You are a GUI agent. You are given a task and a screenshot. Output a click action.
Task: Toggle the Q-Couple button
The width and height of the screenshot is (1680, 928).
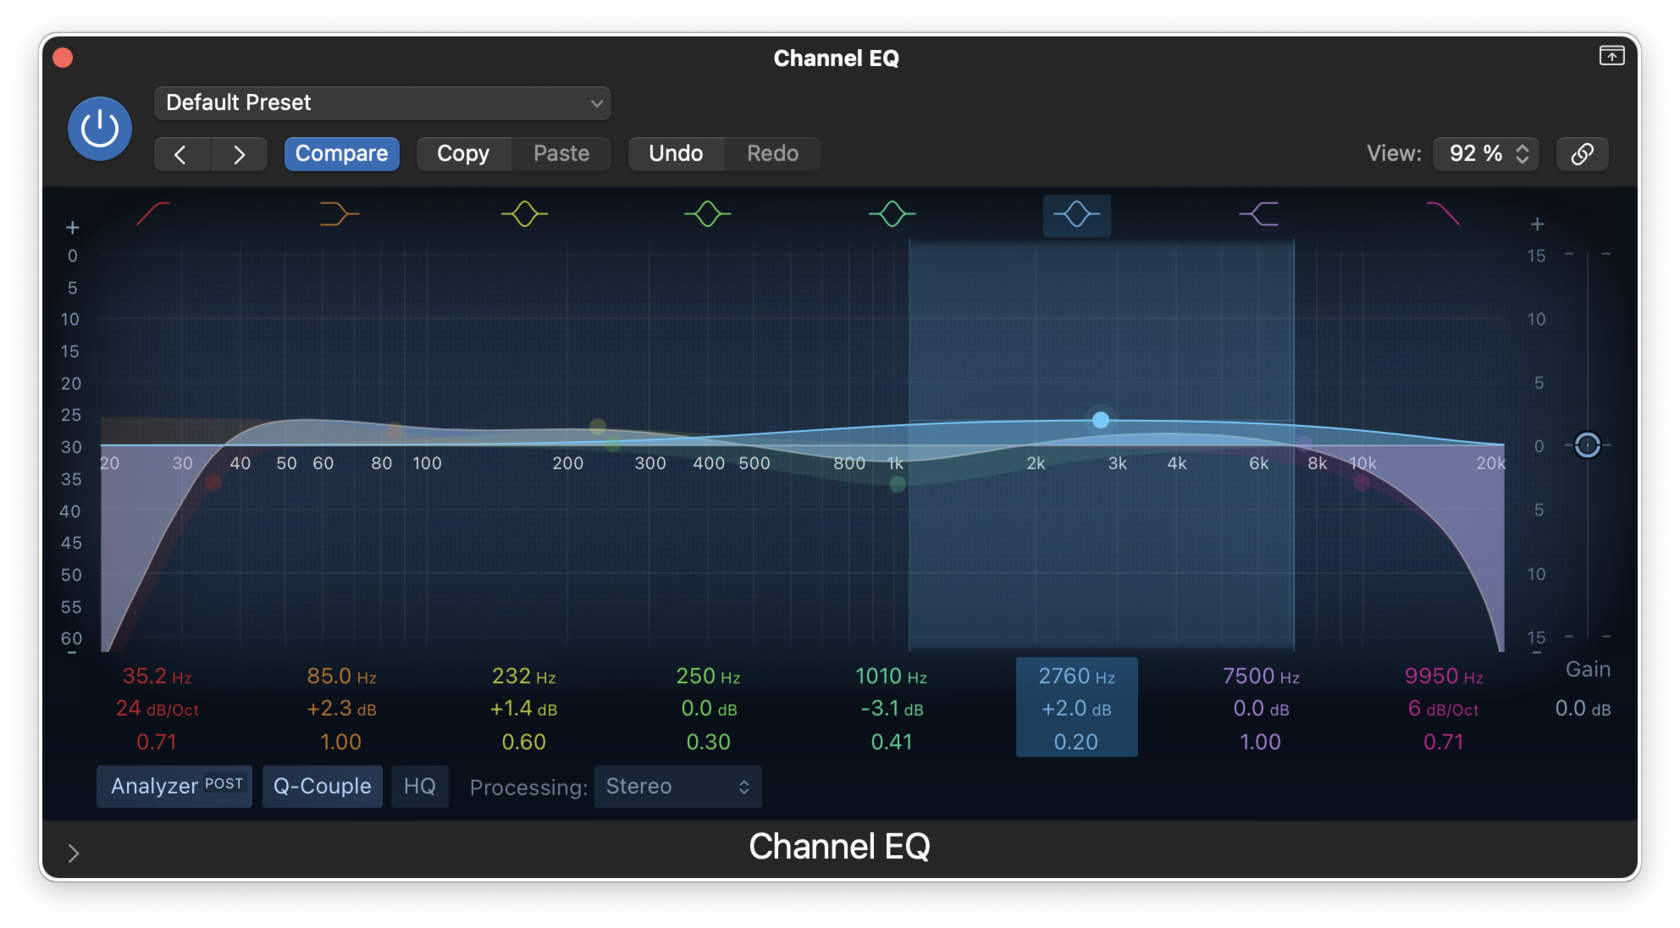point(322,786)
